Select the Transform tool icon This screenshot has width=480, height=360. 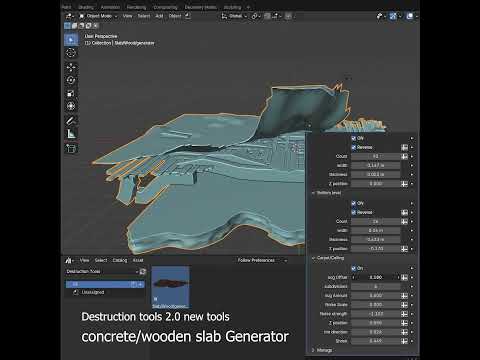click(71, 106)
